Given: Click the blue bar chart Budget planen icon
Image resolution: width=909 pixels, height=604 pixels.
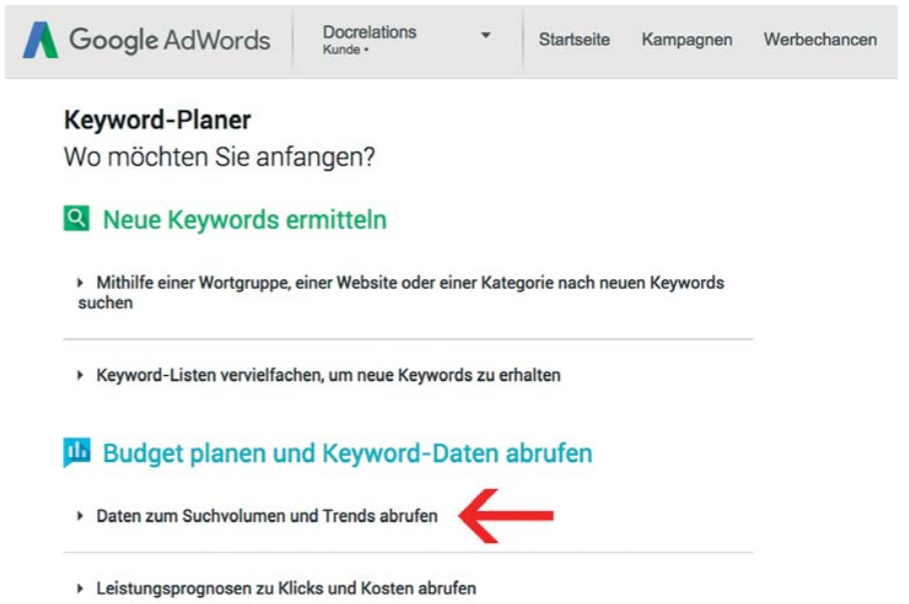Looking at the screenshot, I should point(77,452).
